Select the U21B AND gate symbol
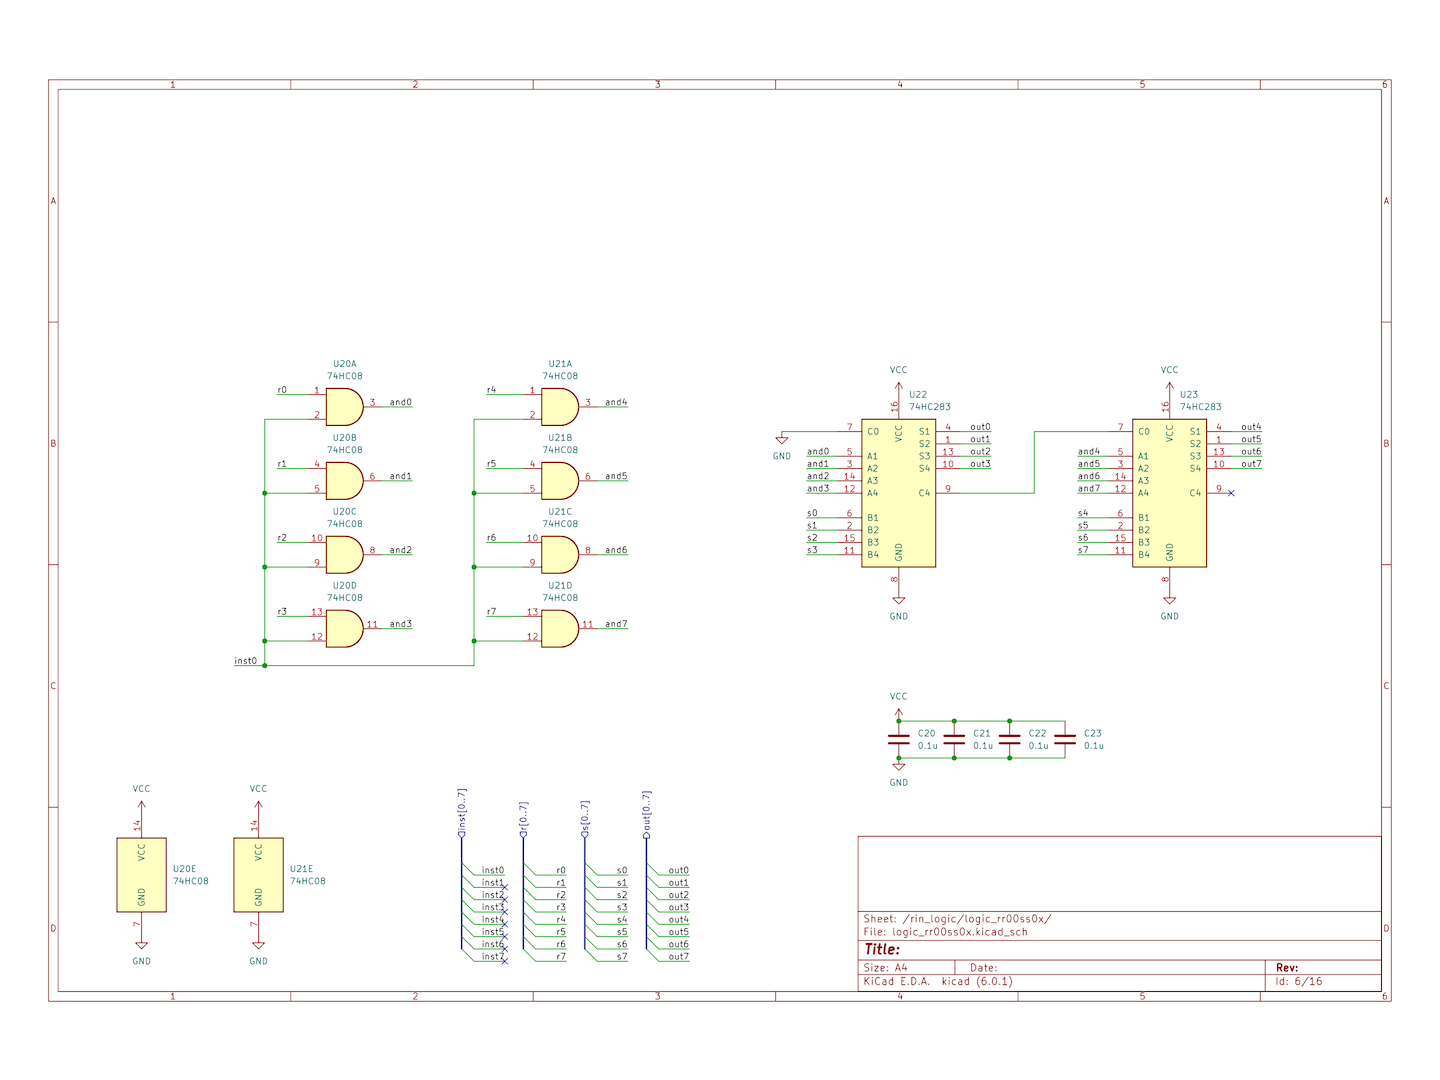Image resolution: width=1440 pixels, height=1080 pixels. pyautogui.click(x=560, y=481)
